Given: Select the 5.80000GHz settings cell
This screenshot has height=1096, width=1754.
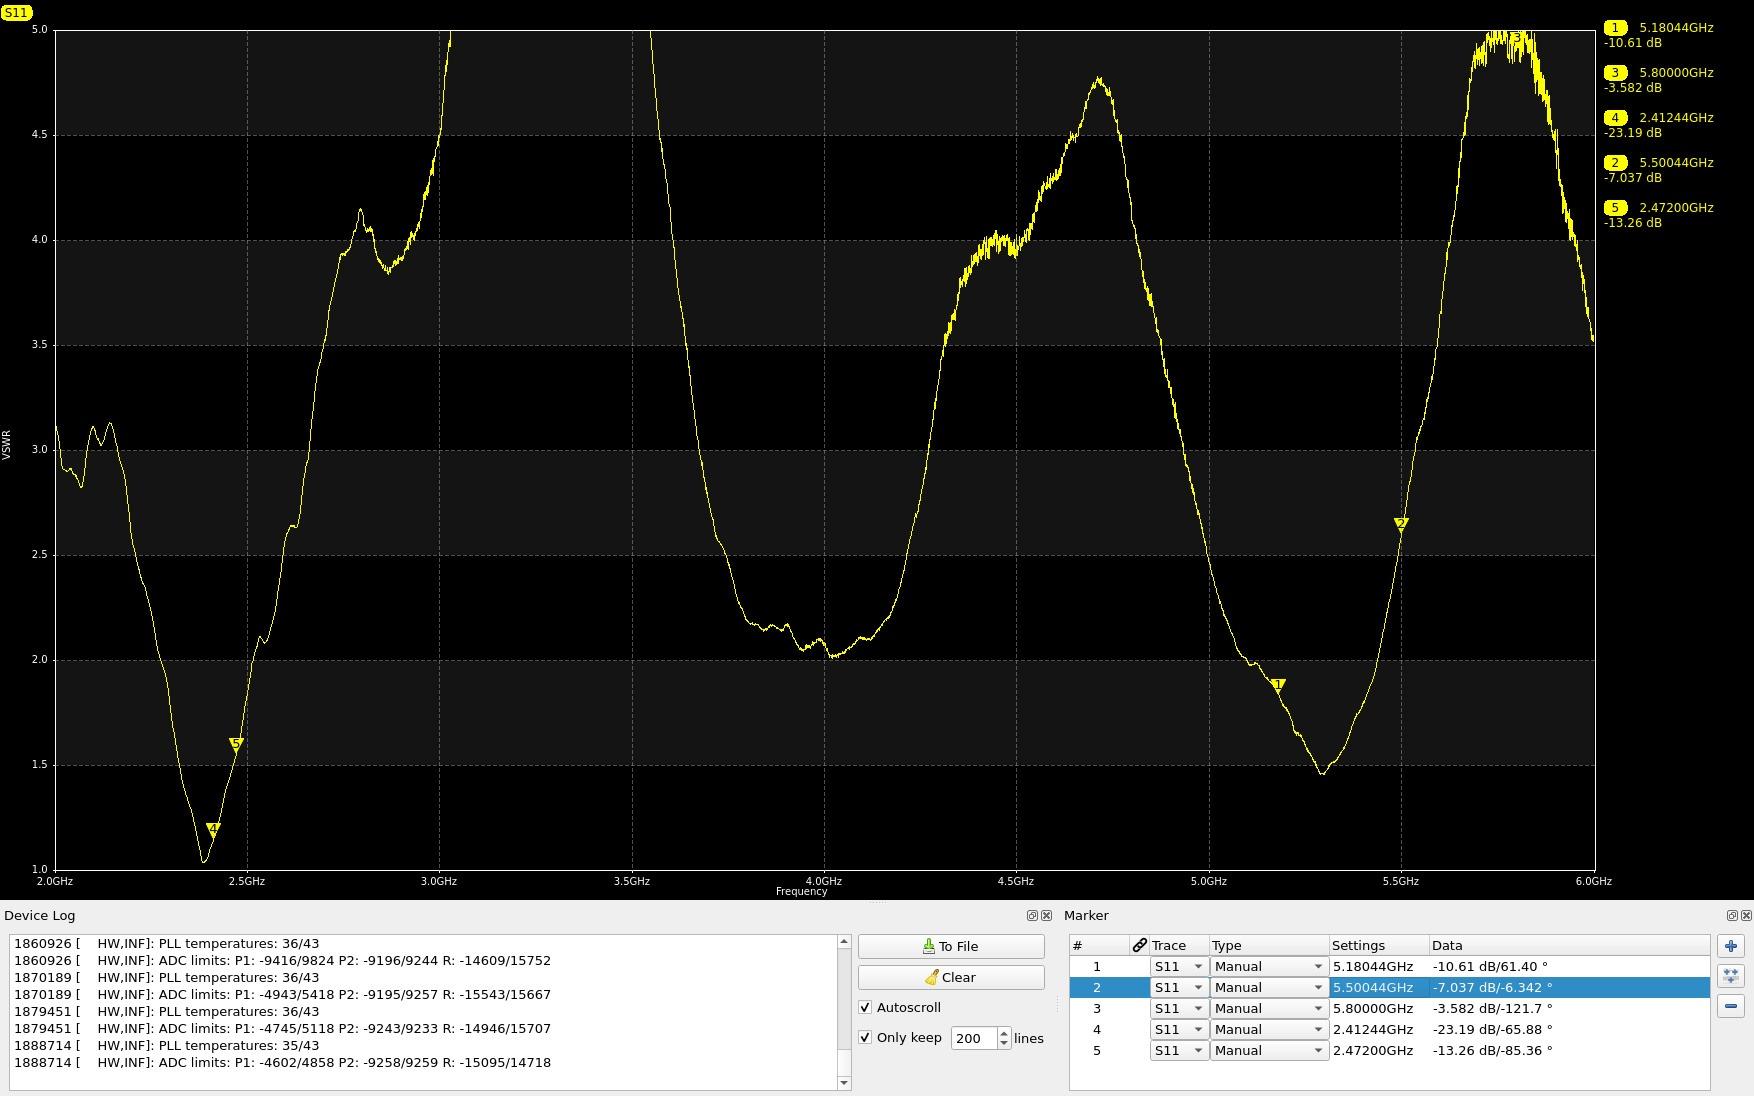Looking at the screenshot, I should (x=1379, y=1009).
